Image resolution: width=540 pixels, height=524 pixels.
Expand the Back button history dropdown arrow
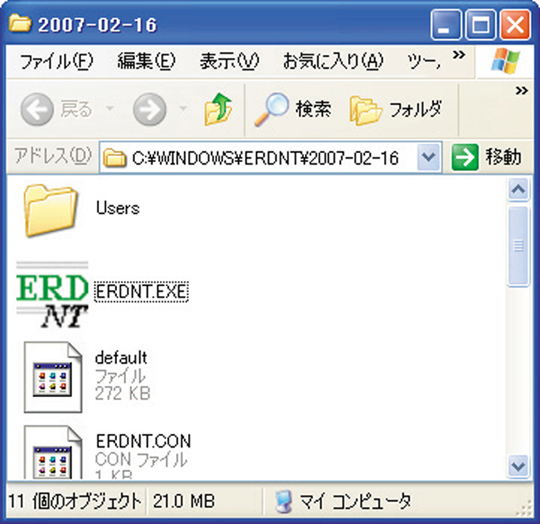110,109
